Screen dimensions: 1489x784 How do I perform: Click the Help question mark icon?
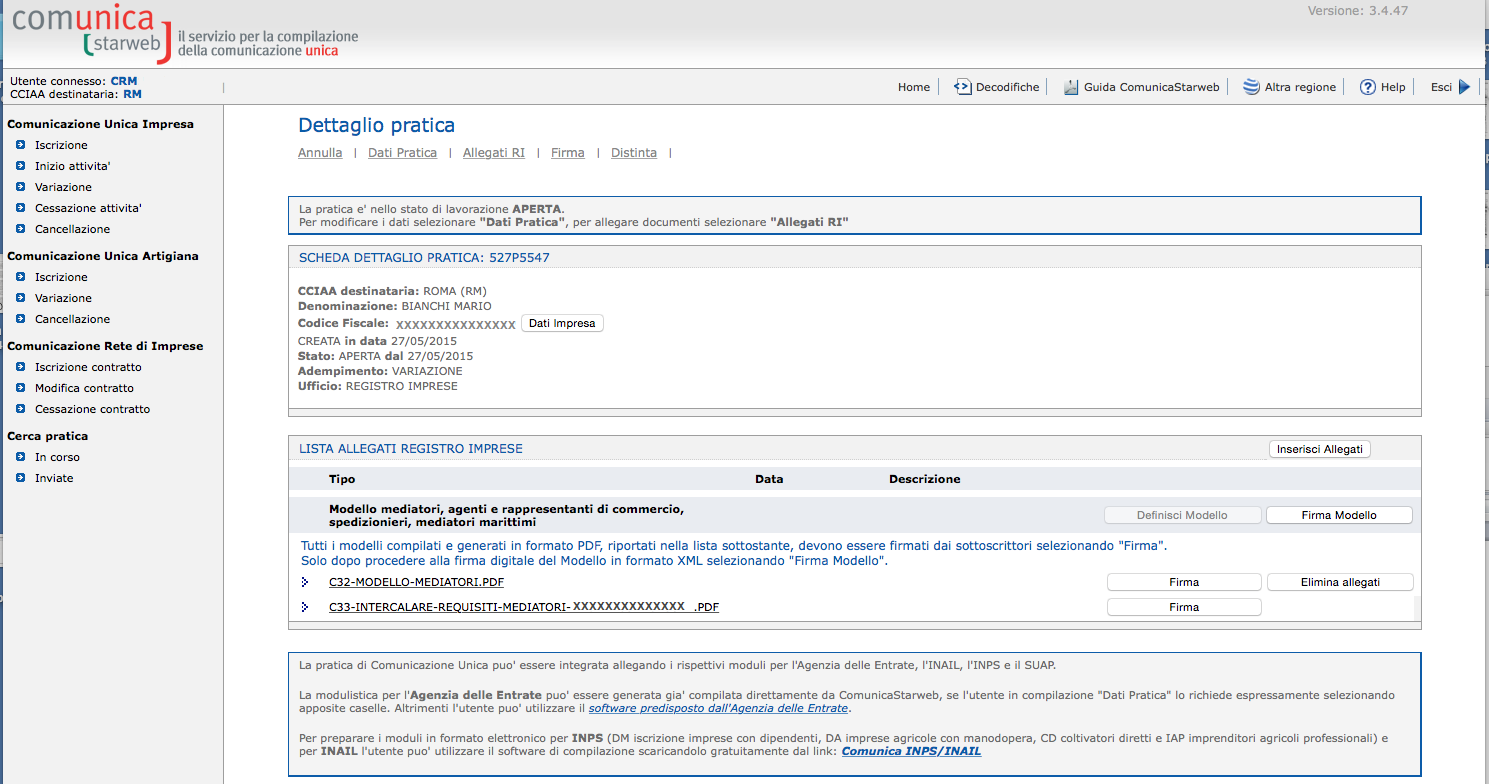point(1368,87)
